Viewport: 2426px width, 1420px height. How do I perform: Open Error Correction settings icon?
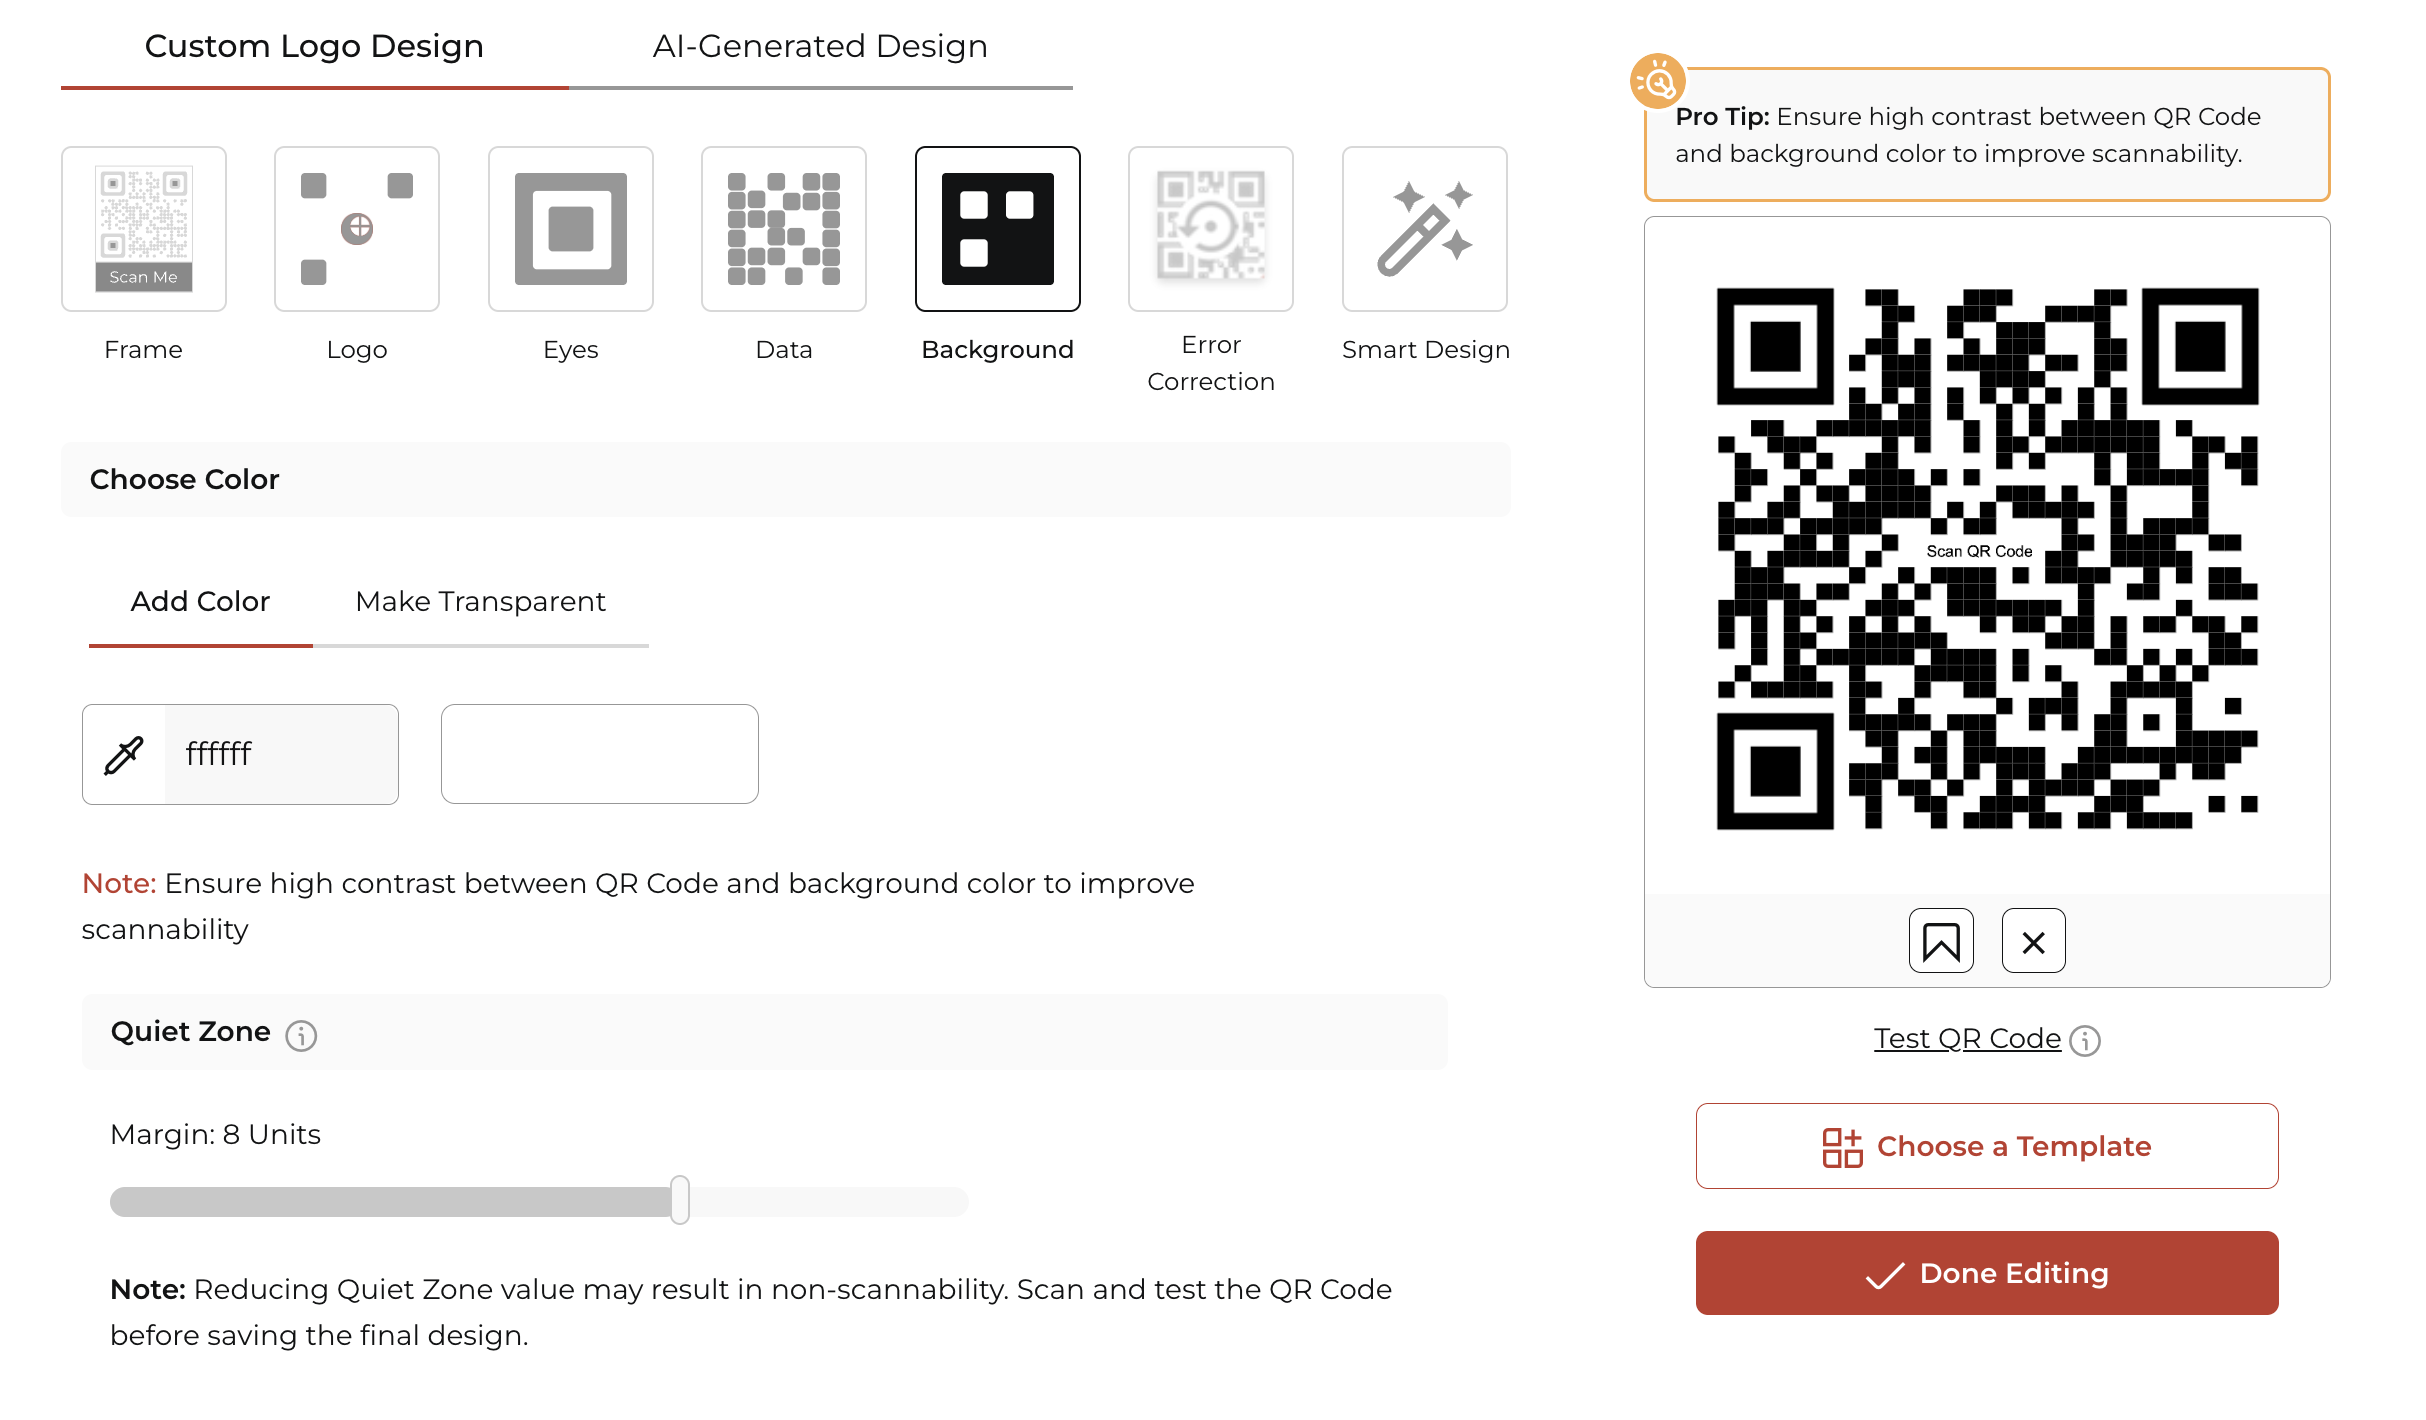(1211, 229)
